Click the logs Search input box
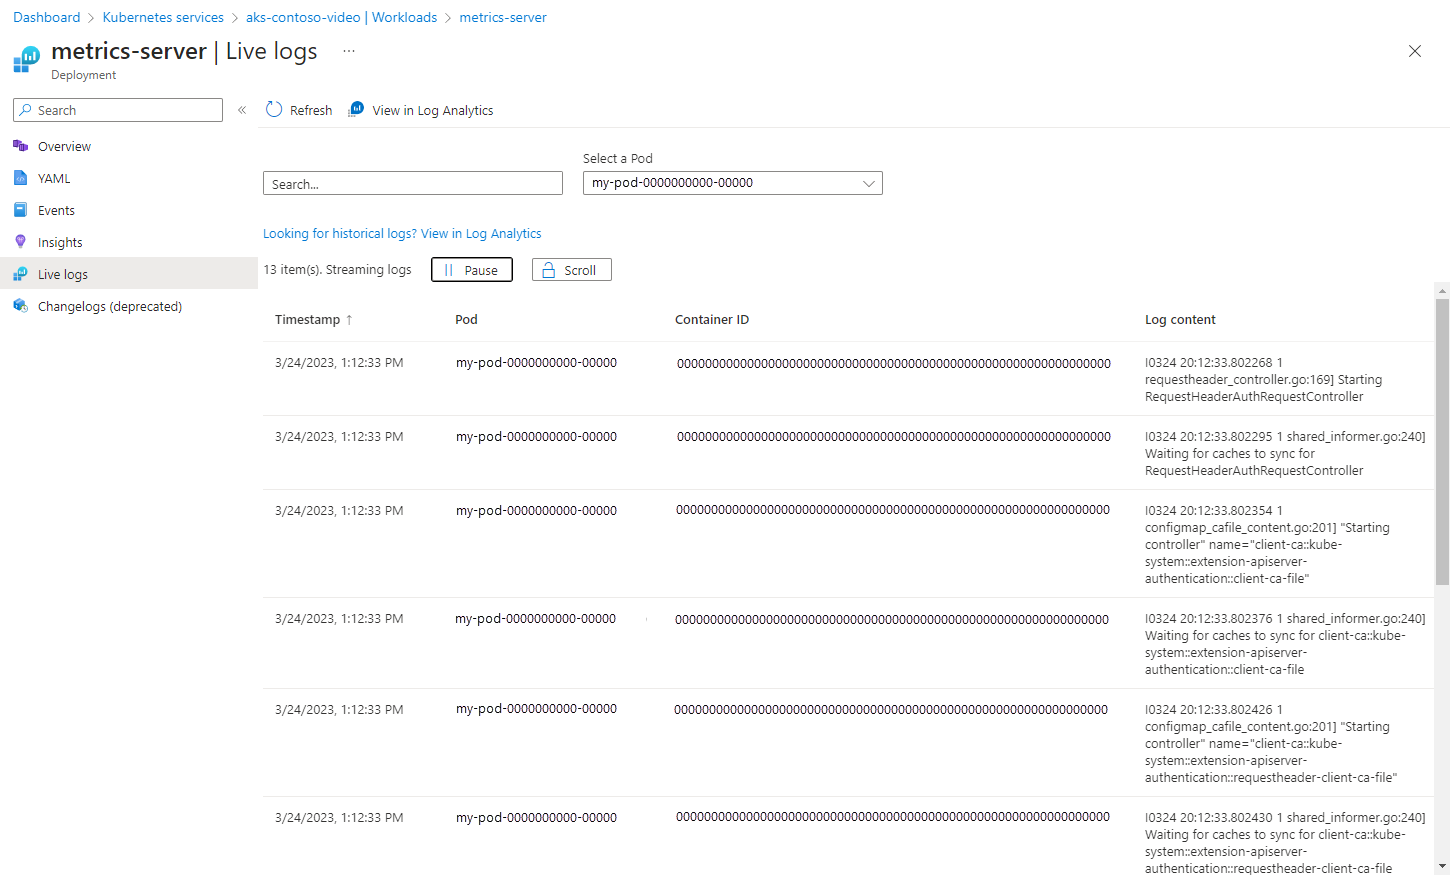The image size is (1450, 876). 413,184
